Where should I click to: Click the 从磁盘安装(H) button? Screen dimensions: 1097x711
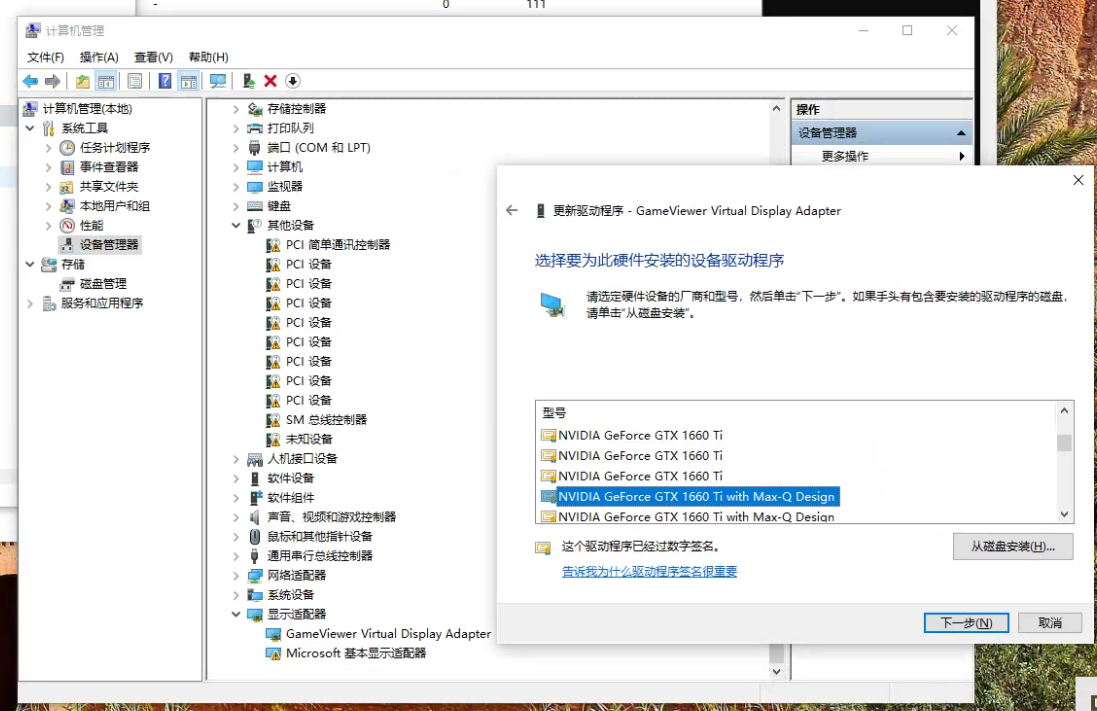1012,546
